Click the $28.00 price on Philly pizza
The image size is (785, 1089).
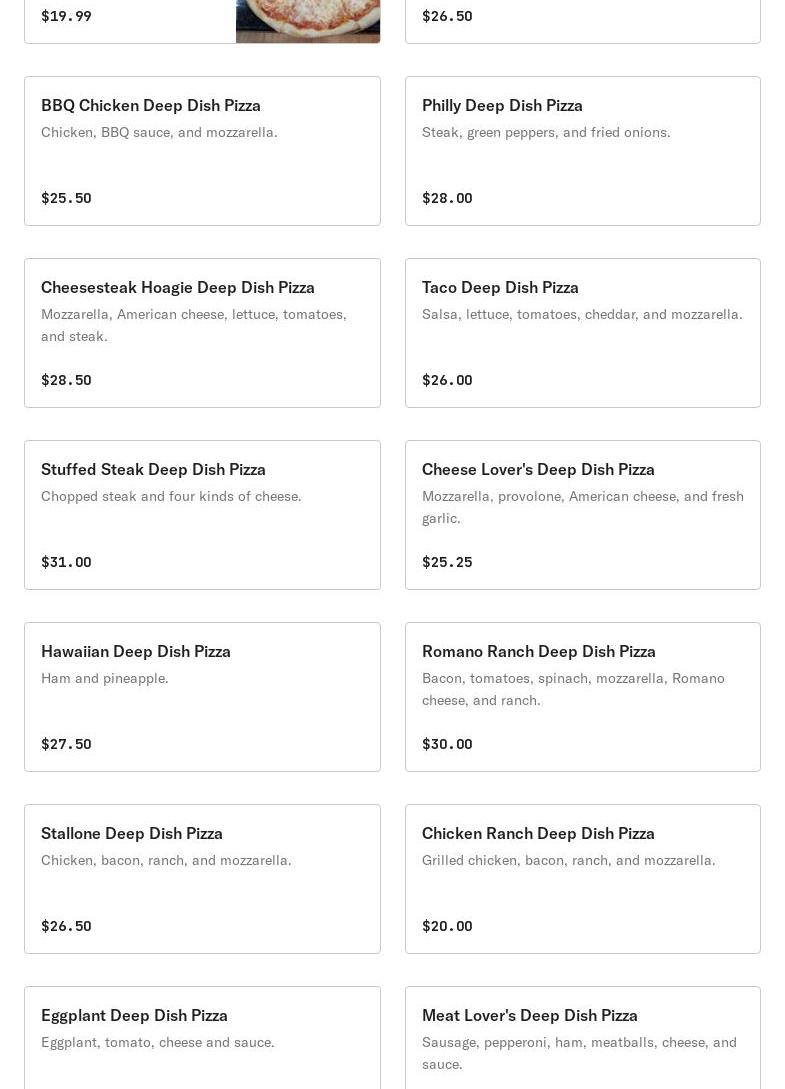(447, 198)
